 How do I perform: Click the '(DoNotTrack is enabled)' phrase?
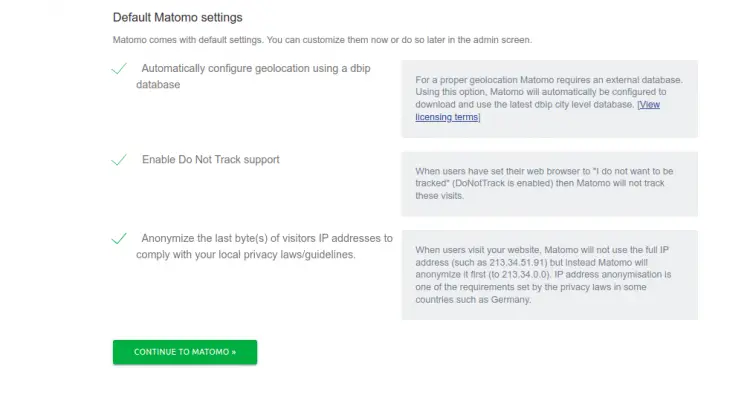click(502, 184)
